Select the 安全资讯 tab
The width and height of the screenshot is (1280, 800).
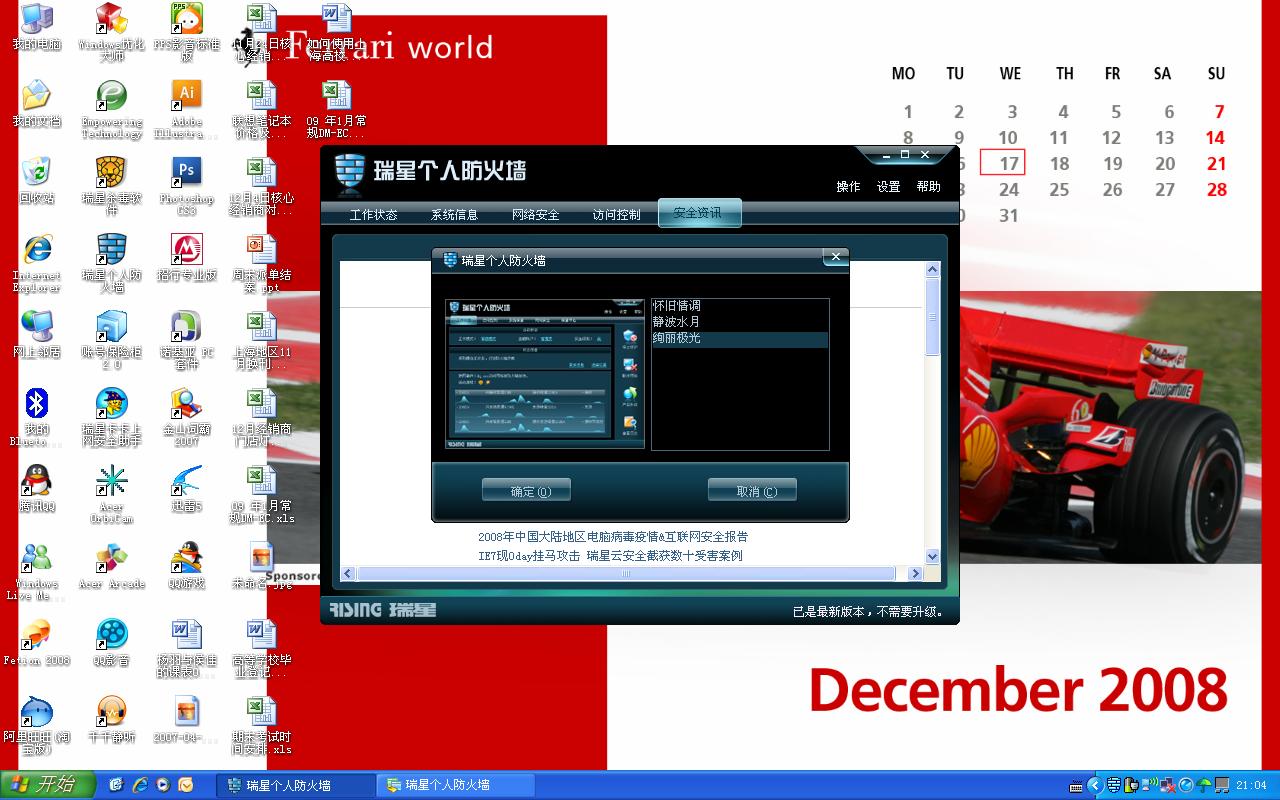(698, 213)
